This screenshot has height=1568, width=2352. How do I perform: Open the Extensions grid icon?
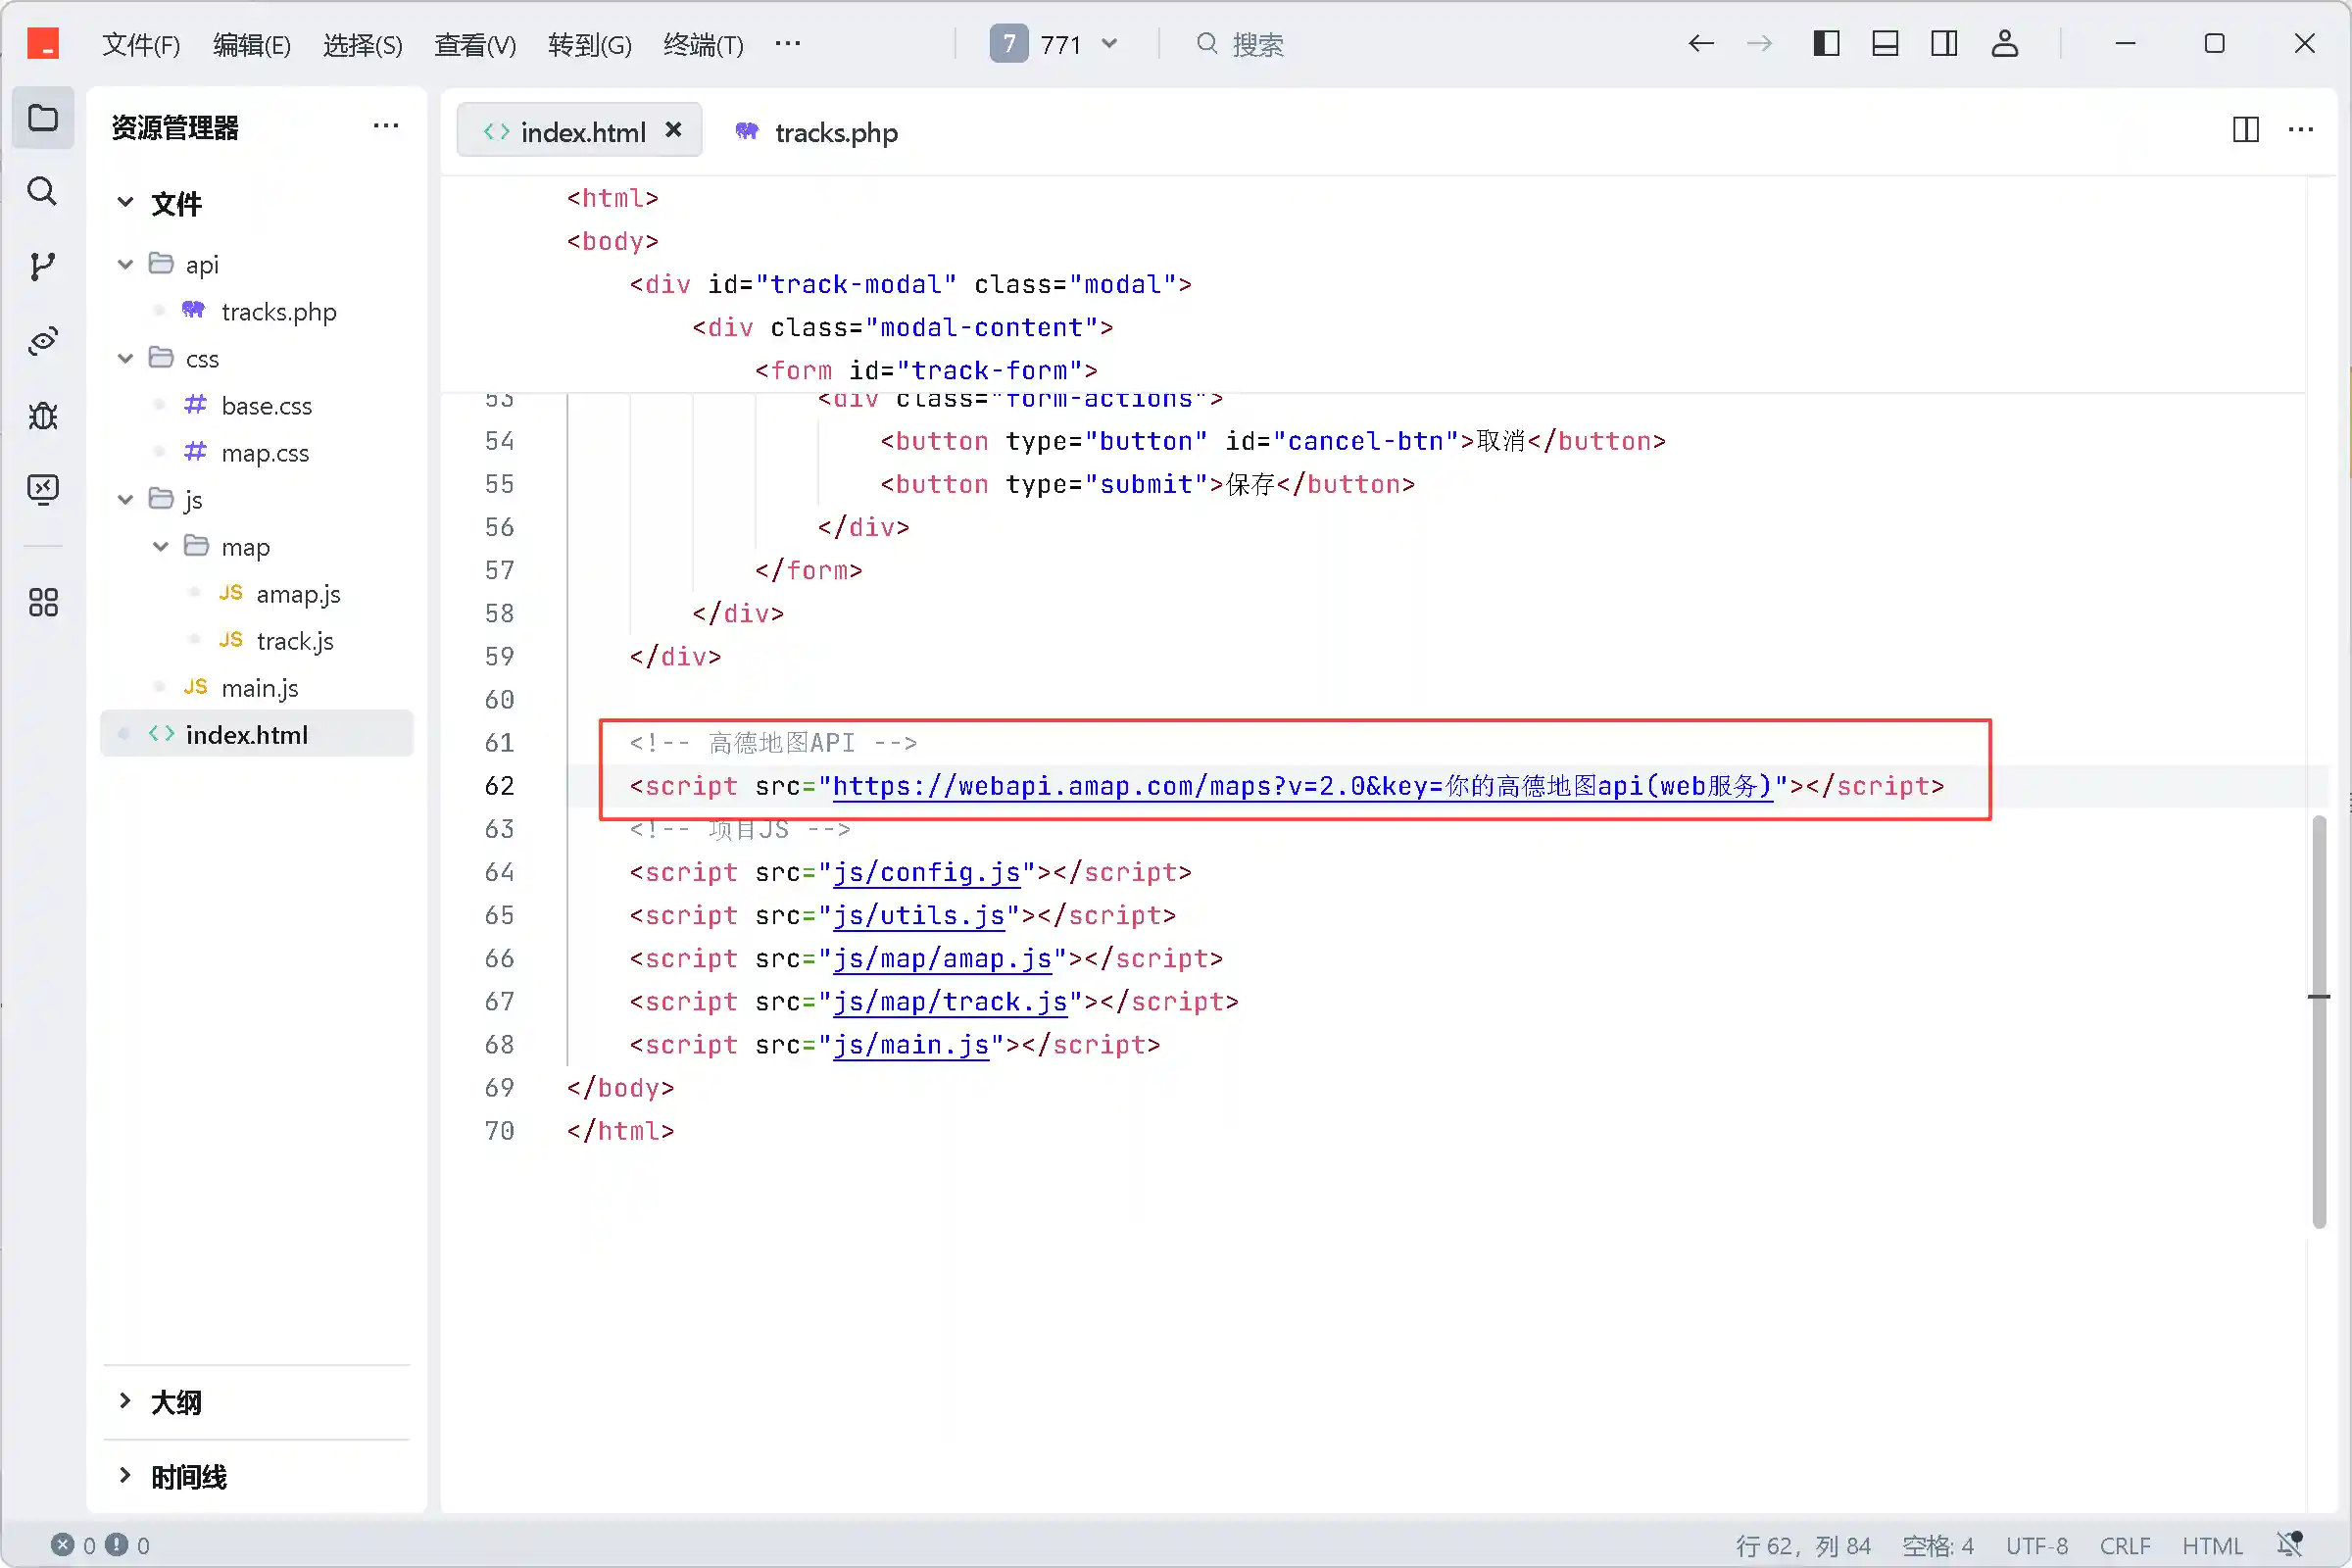42,602
